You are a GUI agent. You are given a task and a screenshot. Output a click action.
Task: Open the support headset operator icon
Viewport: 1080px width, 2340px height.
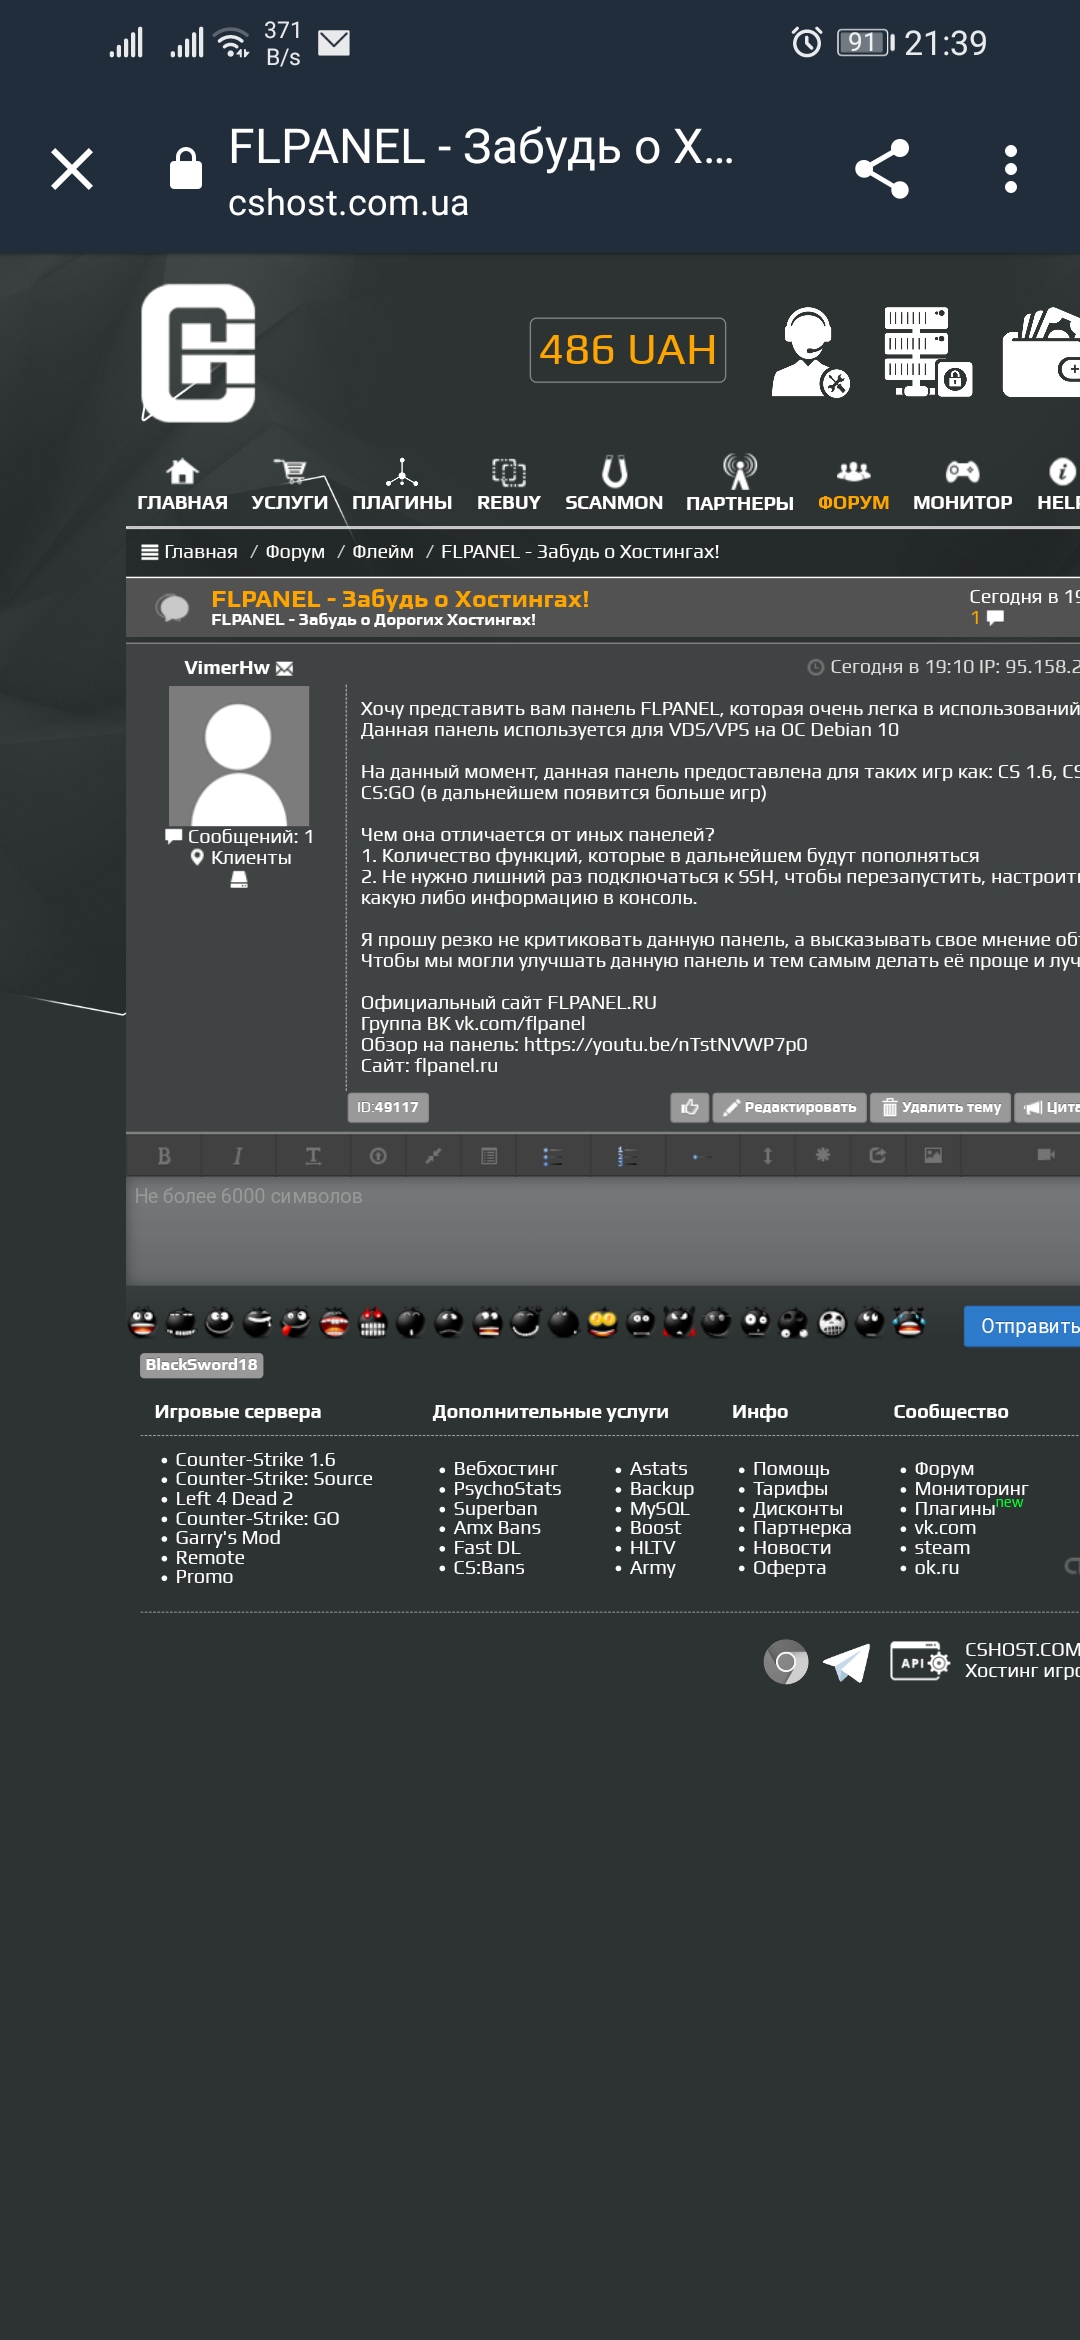[810, 352]
